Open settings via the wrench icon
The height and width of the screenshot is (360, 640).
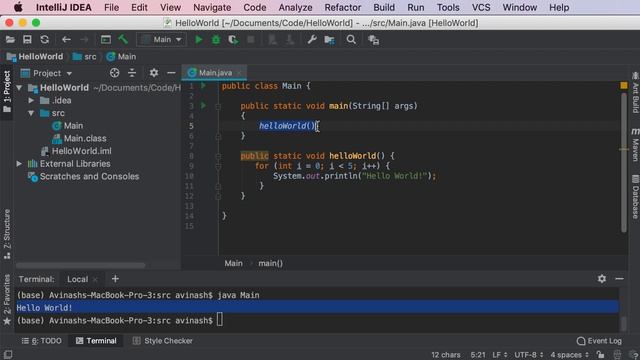tap(312, 40)
